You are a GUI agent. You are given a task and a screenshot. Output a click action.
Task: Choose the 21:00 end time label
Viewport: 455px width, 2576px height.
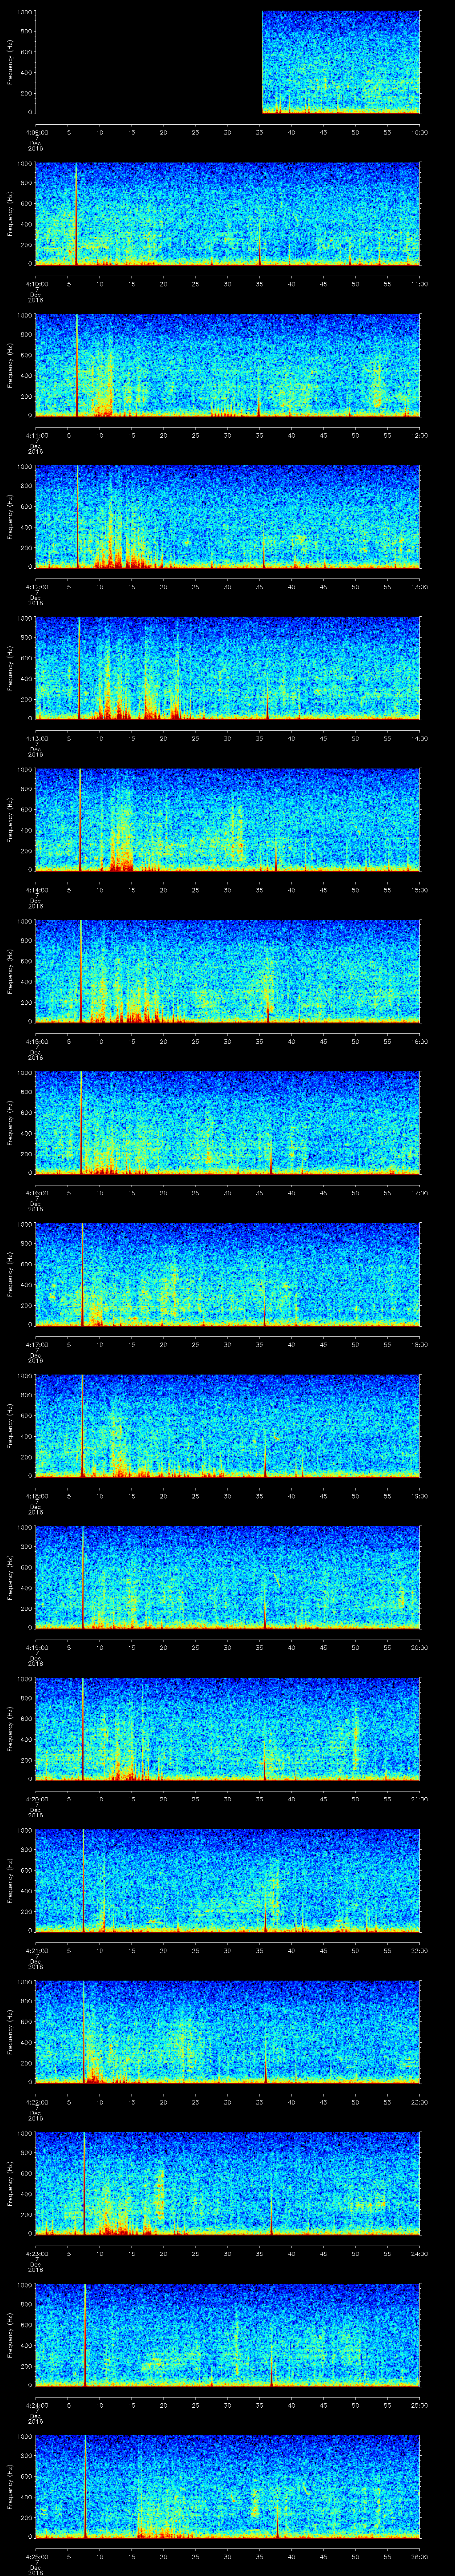pyautogui.click(x=419, y=1799)
